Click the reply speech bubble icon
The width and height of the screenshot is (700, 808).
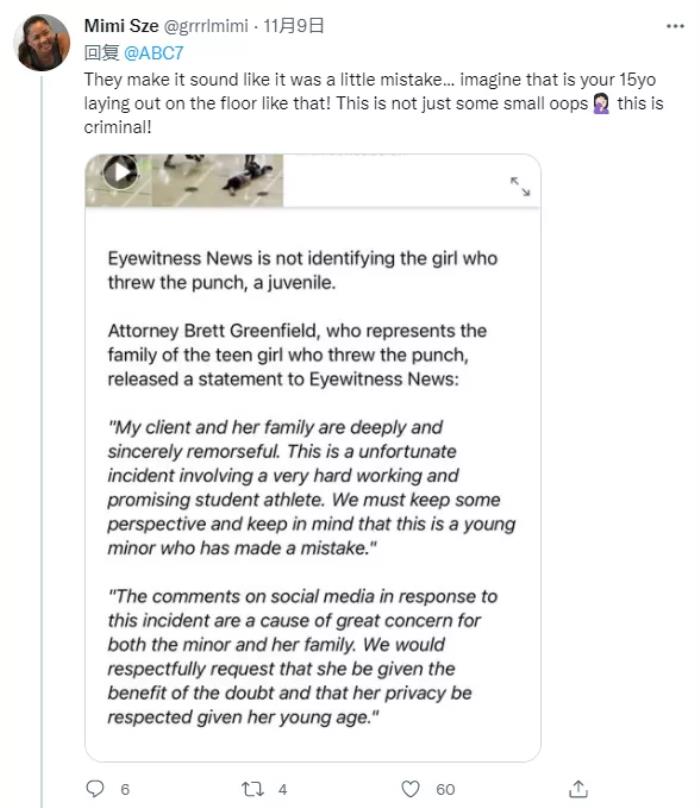pos(96,789)
